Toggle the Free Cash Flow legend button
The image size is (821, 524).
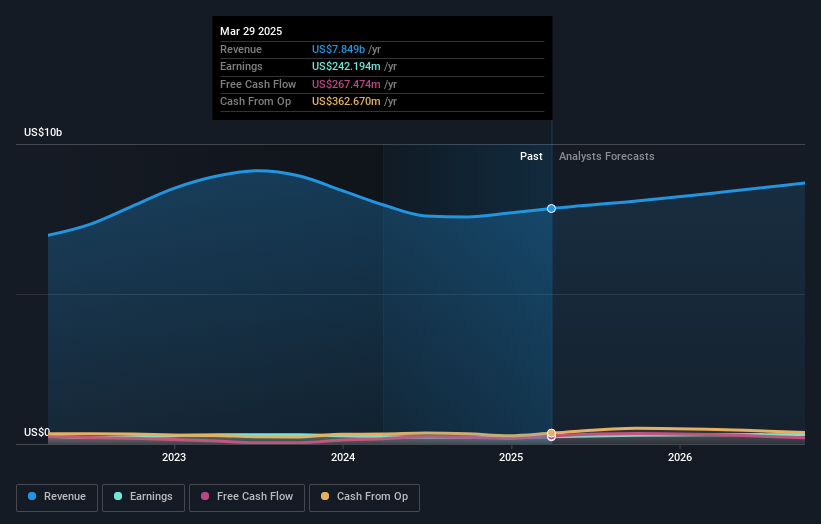247,497
